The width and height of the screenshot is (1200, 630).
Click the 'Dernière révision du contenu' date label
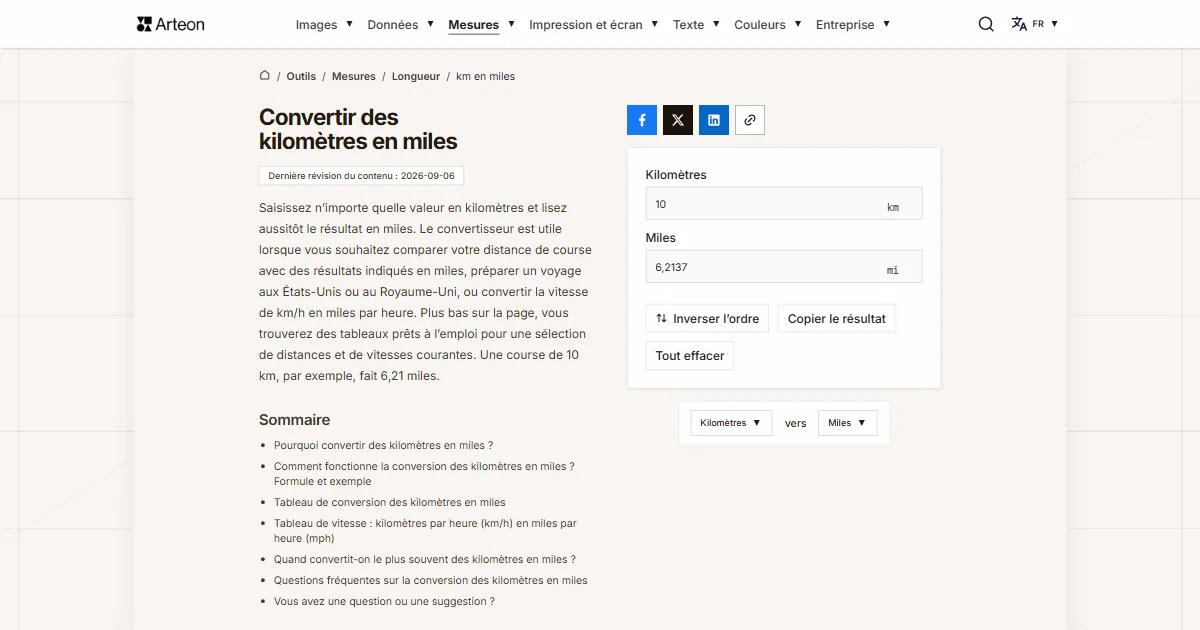tap(361, 175)
